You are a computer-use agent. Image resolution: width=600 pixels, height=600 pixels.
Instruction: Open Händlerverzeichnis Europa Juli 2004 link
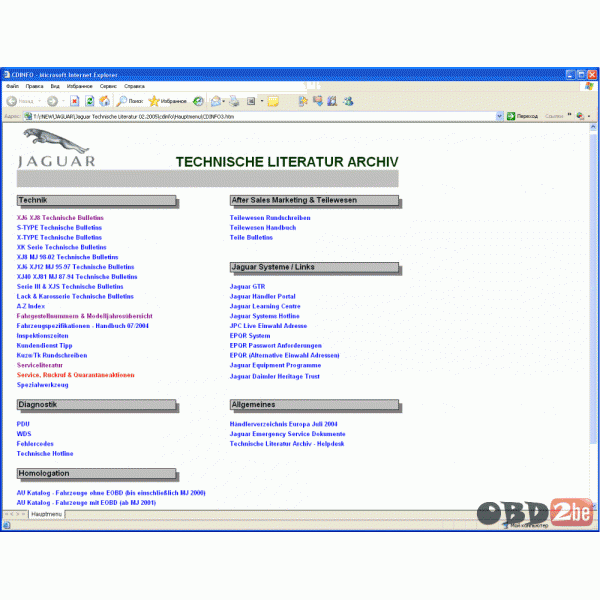pyautogui.click(x=284, y=424)
